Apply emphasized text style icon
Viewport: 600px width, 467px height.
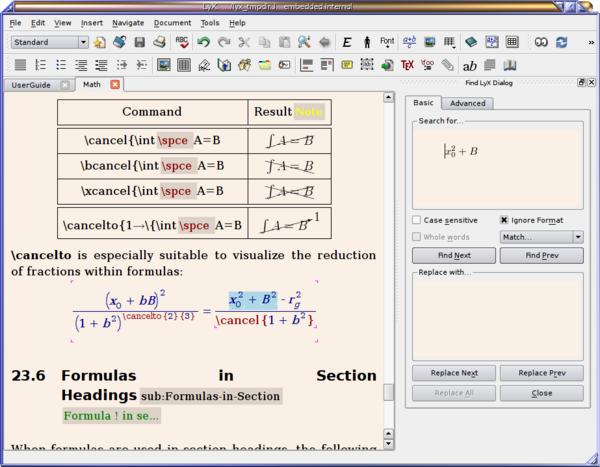(x=347, y=42)
